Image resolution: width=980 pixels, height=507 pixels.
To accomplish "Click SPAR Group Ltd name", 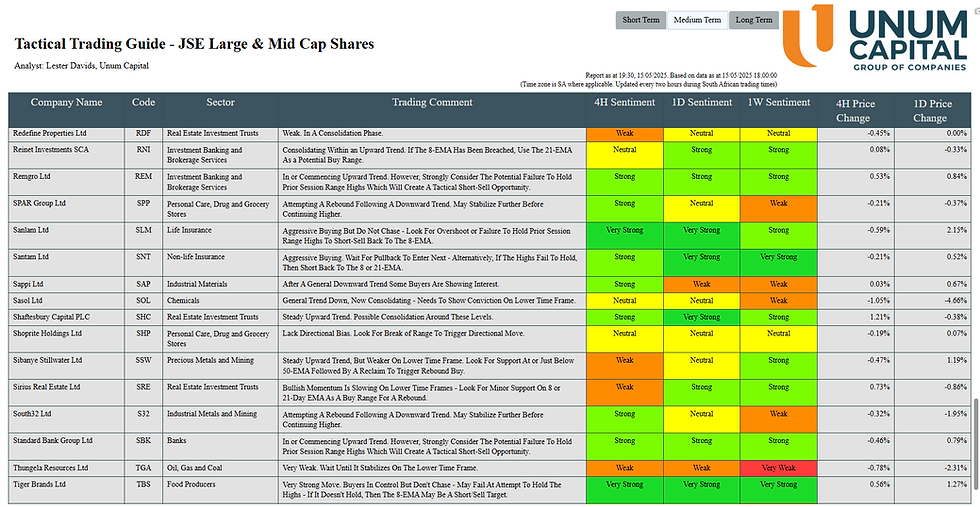I will coord(39,204).
